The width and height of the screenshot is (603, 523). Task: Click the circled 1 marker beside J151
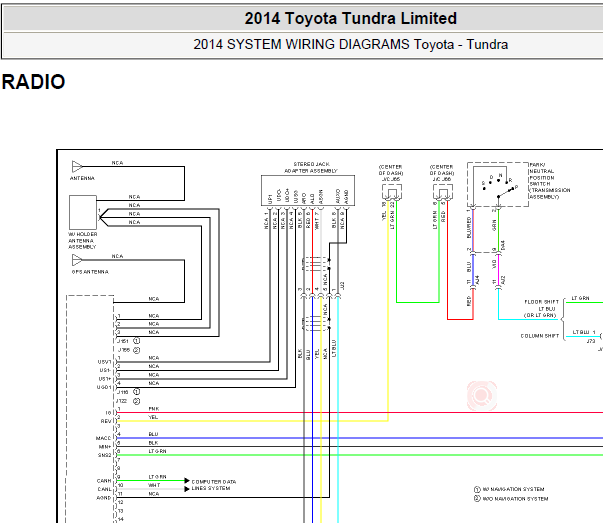[x=137, y=341]
